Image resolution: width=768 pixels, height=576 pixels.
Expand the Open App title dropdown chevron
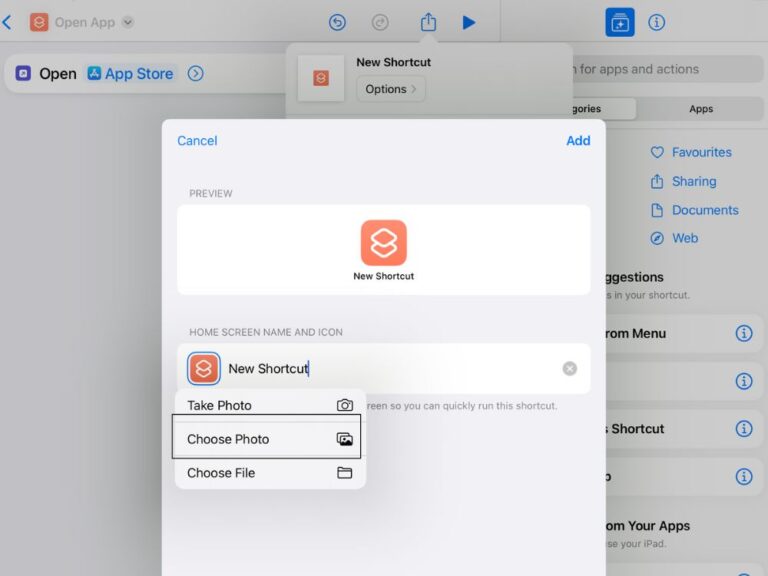[128, 22]
